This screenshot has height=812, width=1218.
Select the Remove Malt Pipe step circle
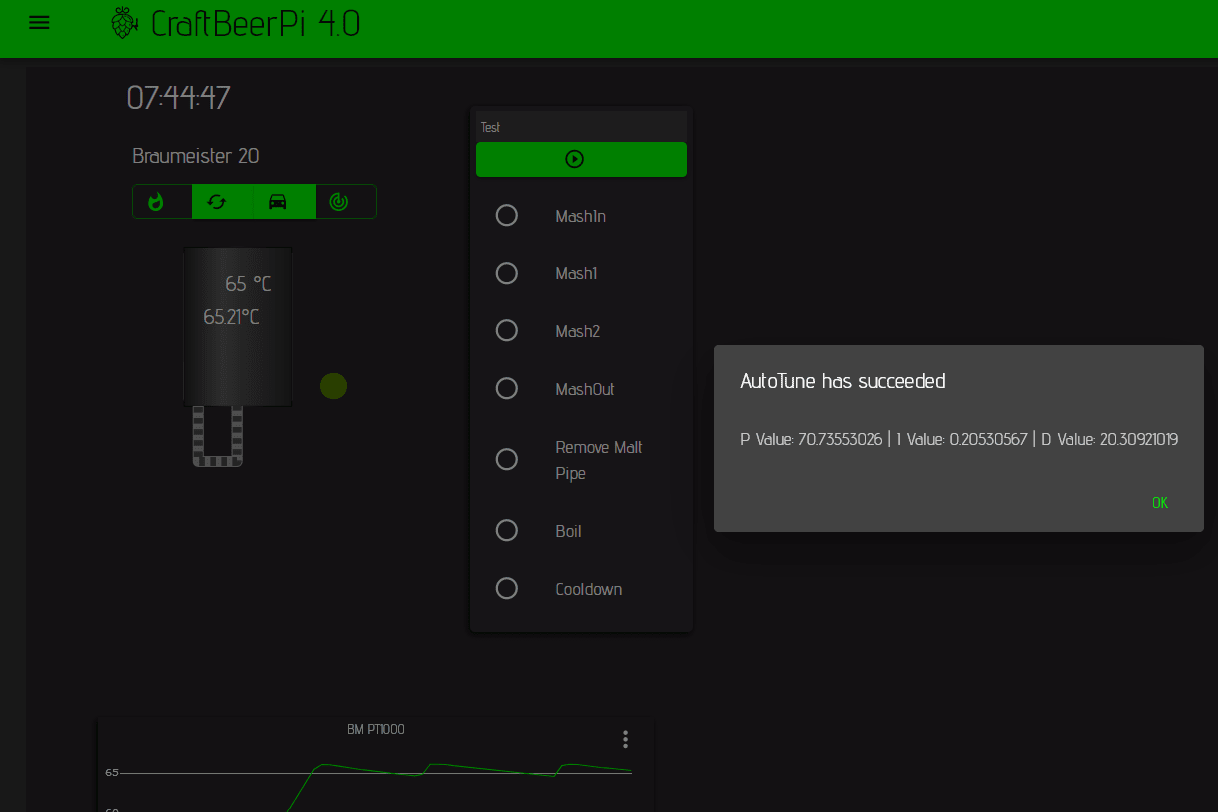tap(507, 459)
